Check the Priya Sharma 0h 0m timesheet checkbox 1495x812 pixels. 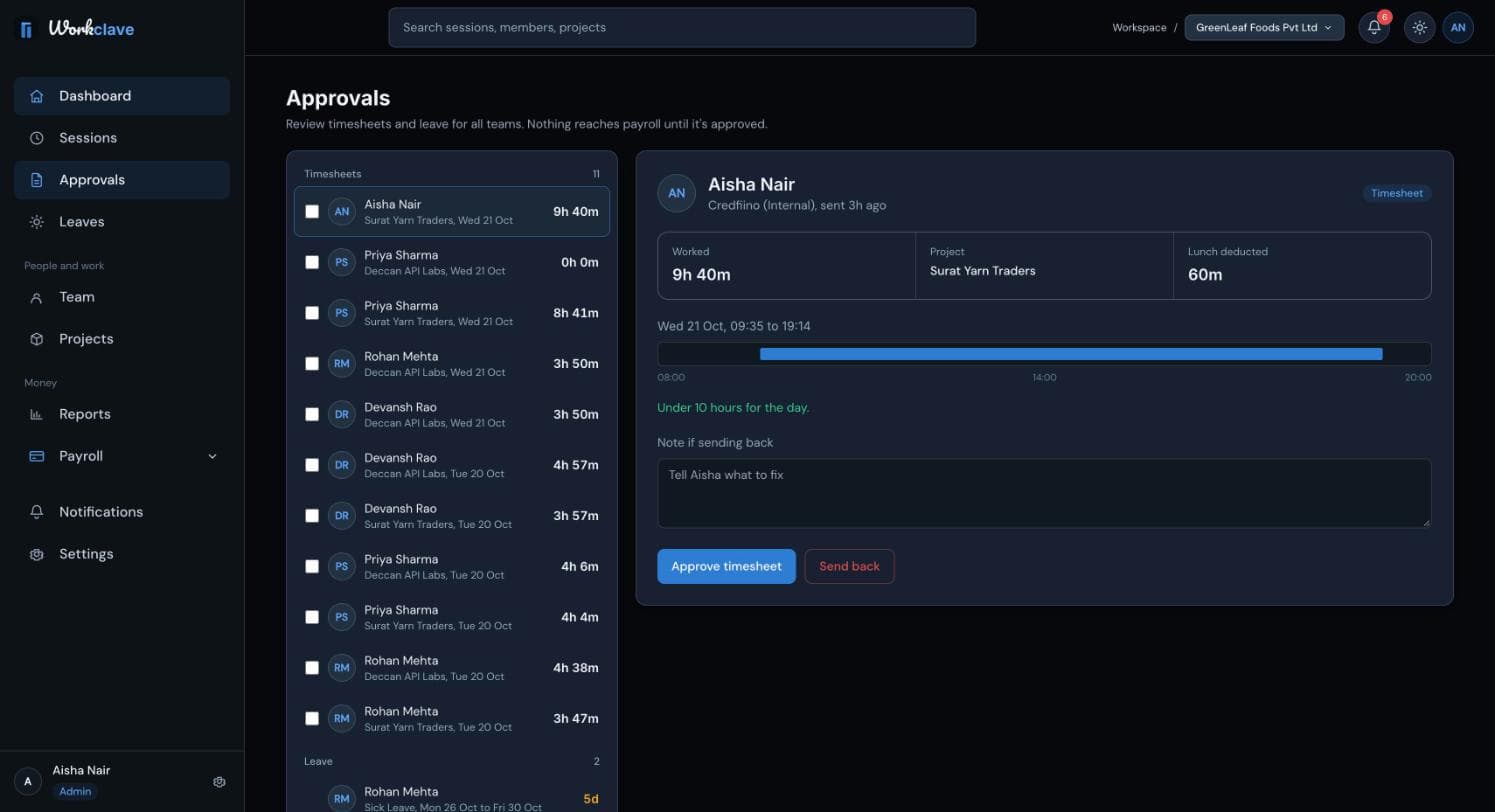[x=312, y=262]
